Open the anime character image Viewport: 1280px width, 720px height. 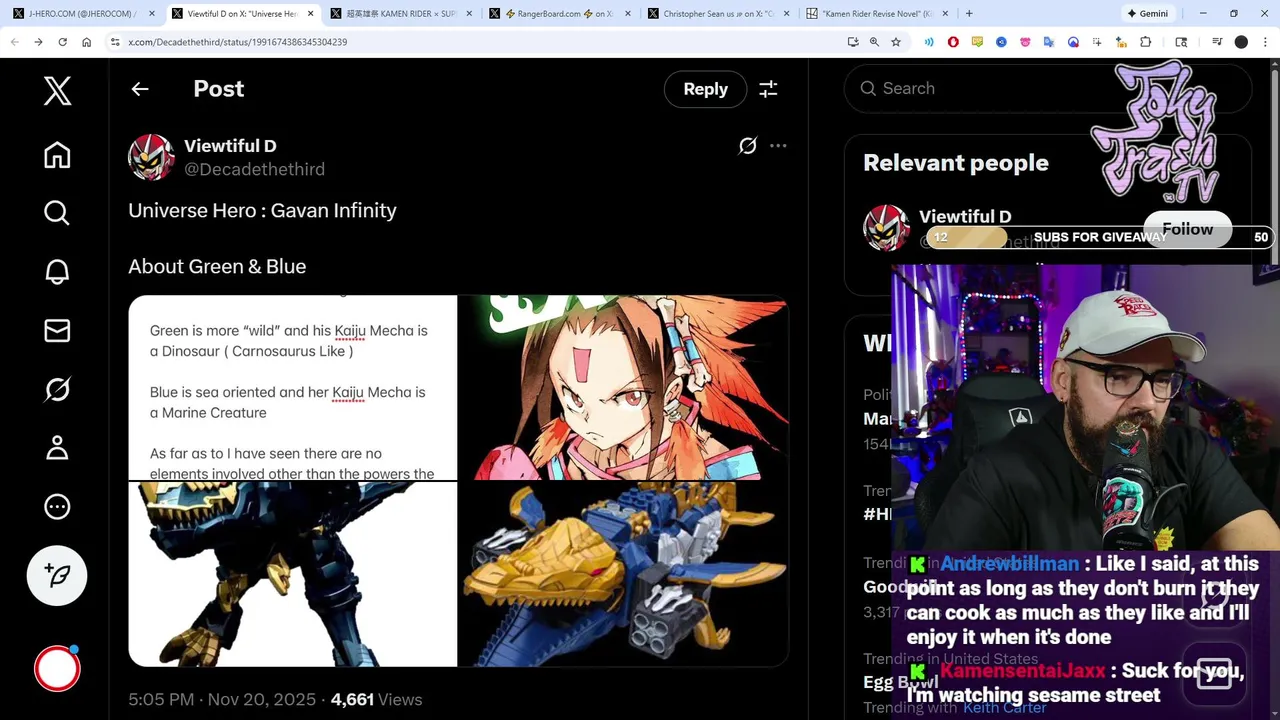coord(624,387)
